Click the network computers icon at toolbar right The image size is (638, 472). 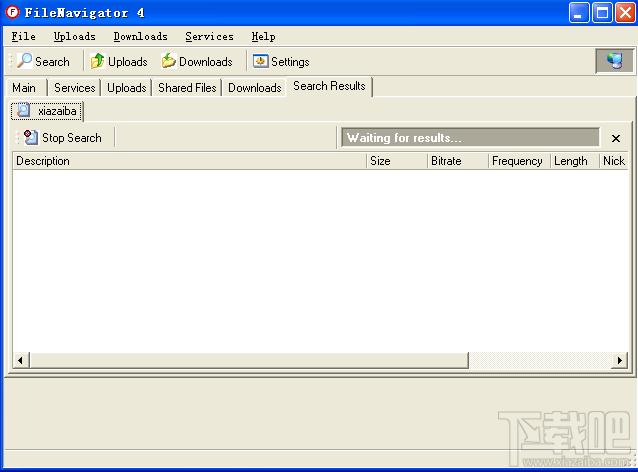click(x=614, y=61)
